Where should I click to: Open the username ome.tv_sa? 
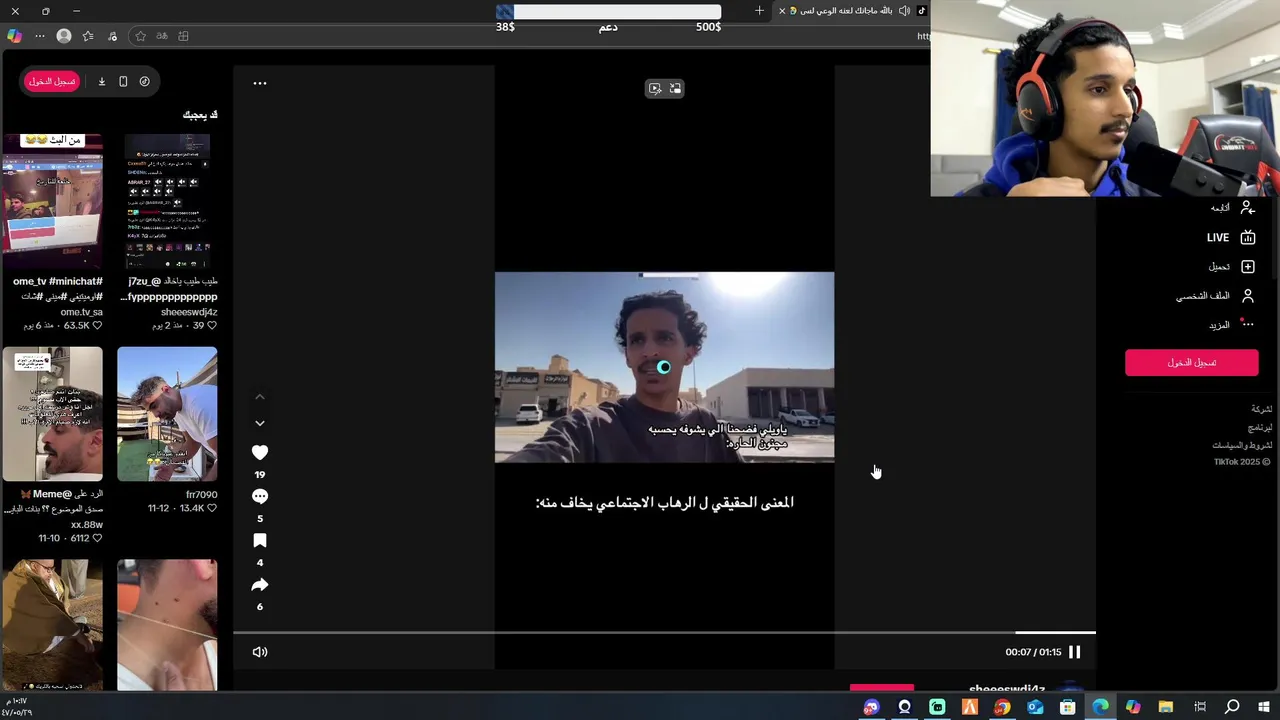point(81,312)
